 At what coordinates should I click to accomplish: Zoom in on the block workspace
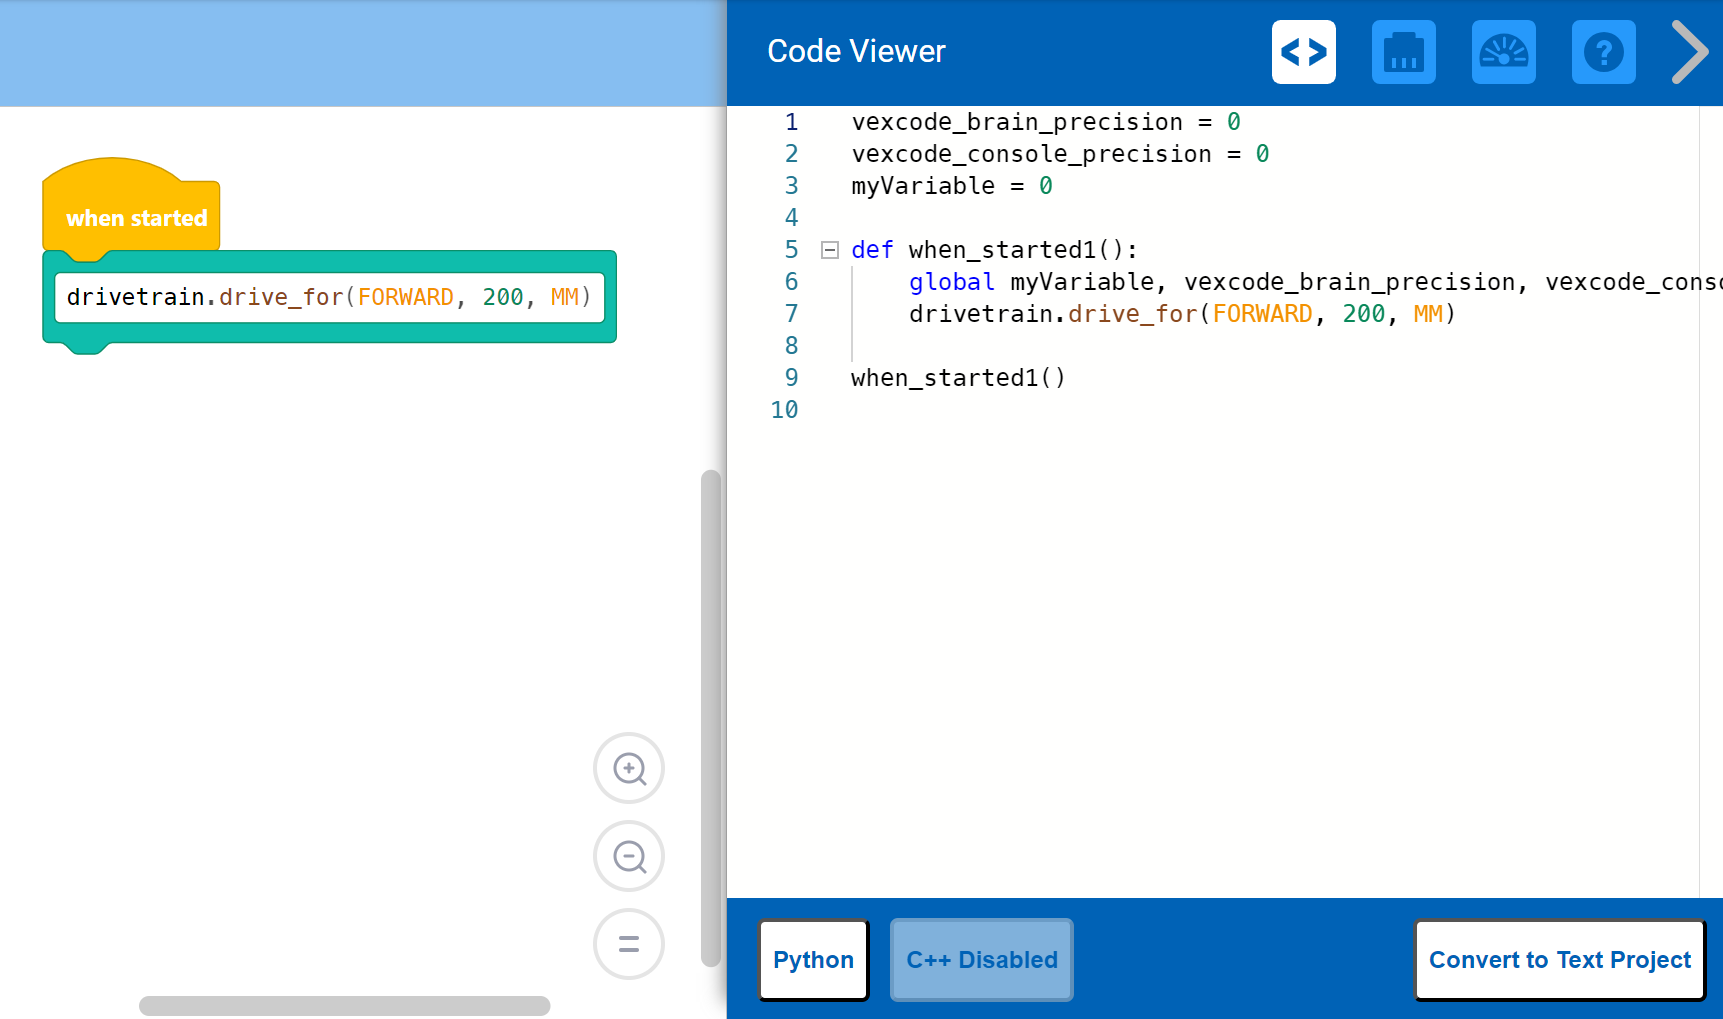pyautogui.click(x=628, y=768)
